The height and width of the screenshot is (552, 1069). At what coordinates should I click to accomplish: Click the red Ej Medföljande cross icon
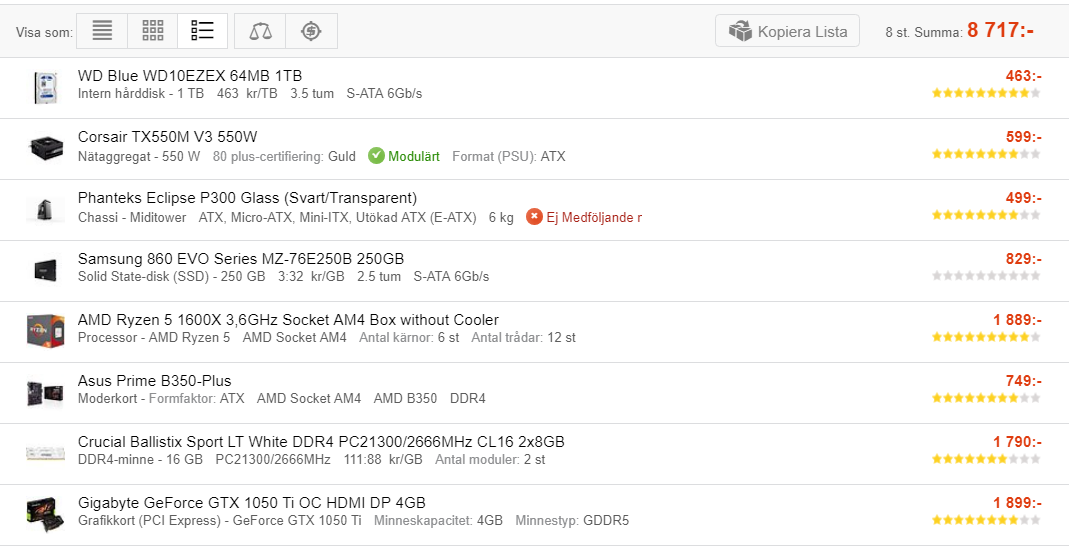534,217
